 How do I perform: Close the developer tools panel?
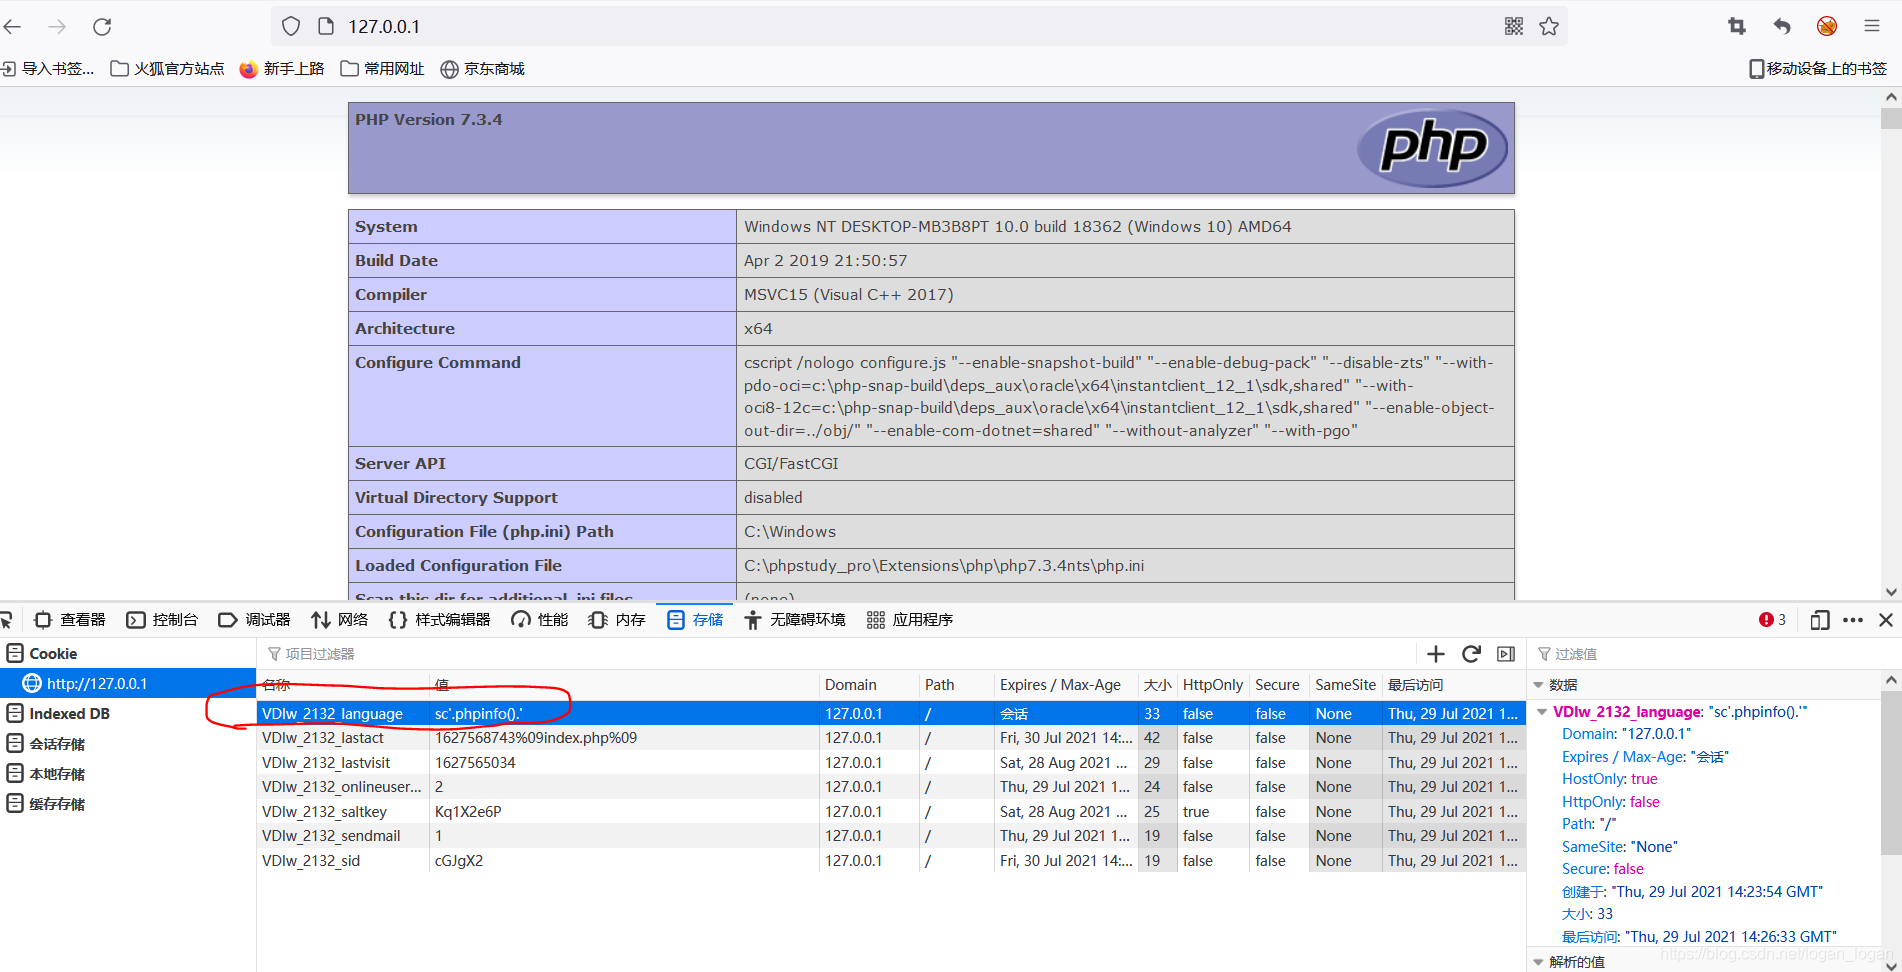click(x=1886, y=620)
